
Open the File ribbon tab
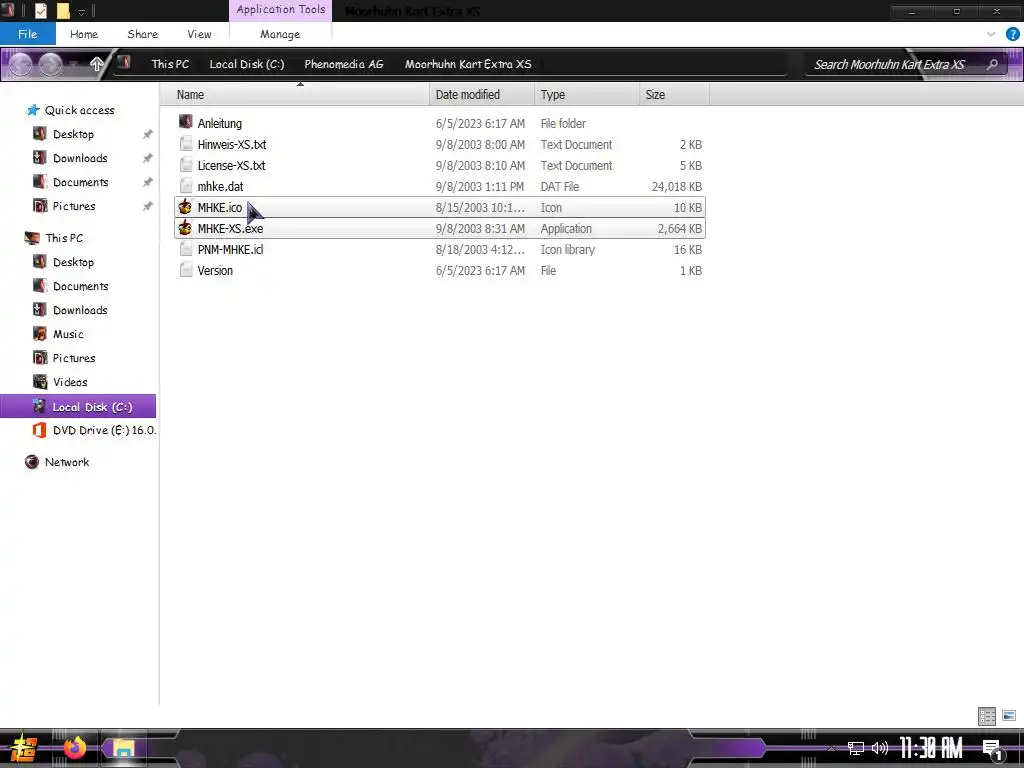(27, 34)
